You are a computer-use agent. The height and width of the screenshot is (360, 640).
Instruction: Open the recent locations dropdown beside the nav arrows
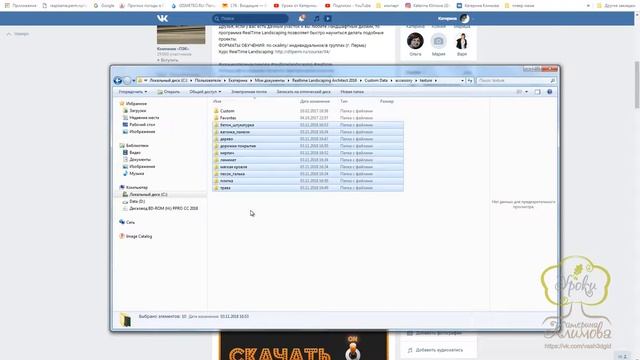coord(133,81)
